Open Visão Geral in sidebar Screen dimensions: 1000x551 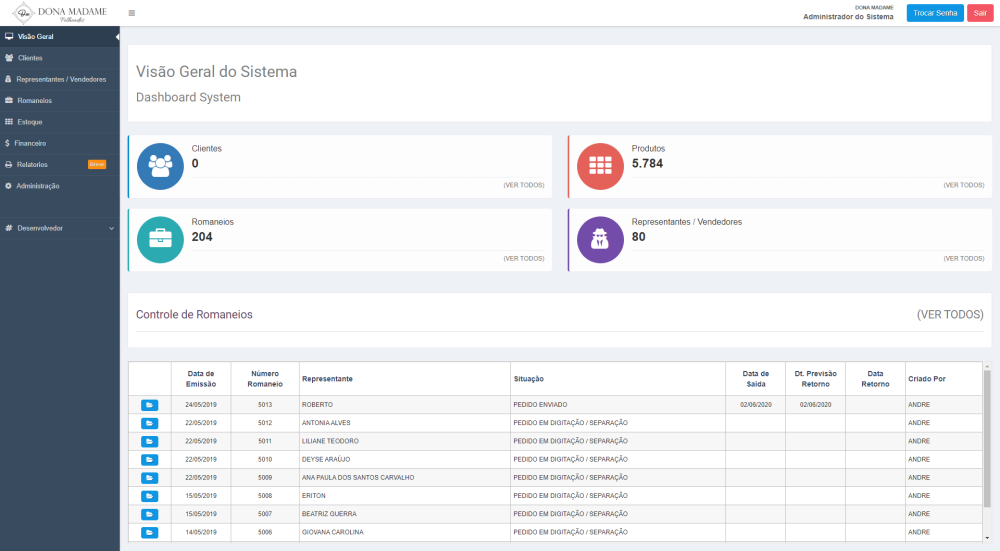click(60, 36)
